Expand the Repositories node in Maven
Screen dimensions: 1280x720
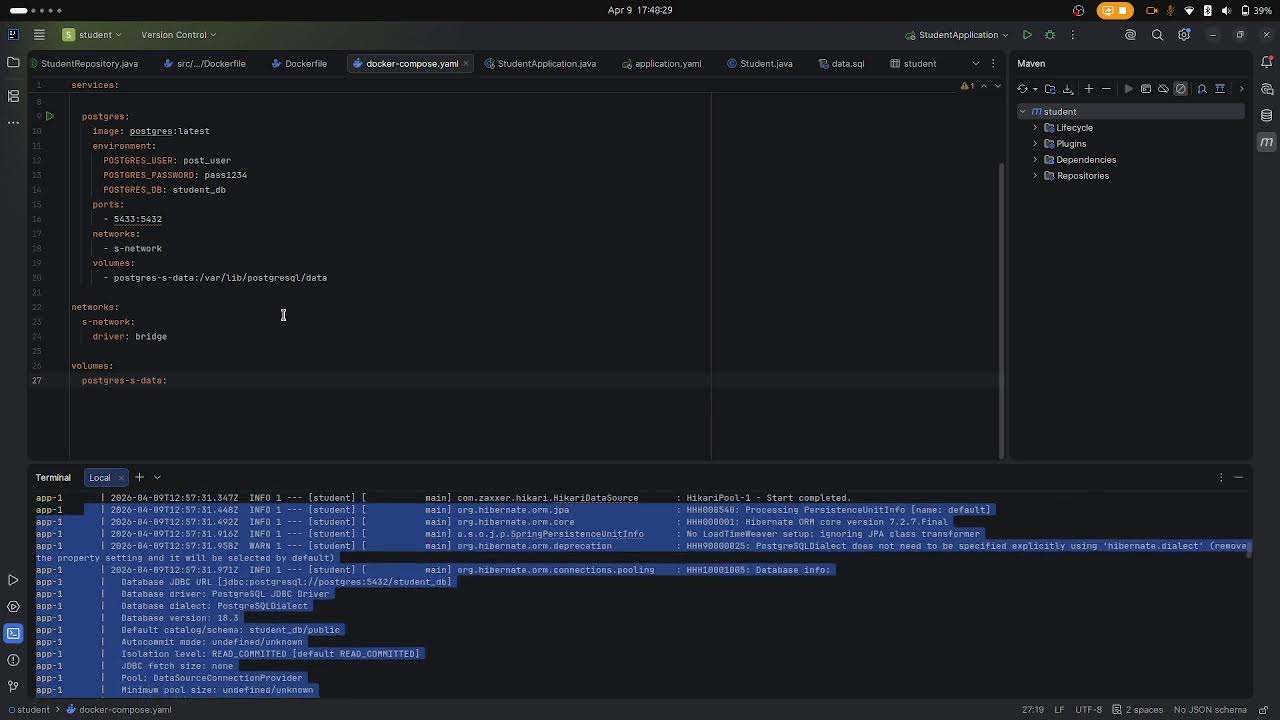[x=1036, y=176]
